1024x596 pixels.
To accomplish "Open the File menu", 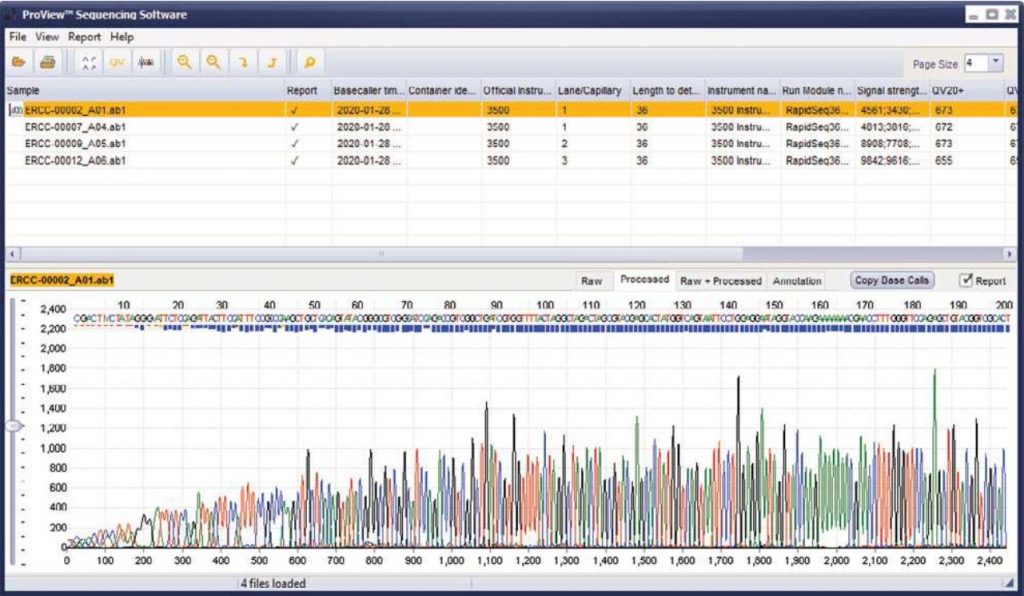I will 18,37.
